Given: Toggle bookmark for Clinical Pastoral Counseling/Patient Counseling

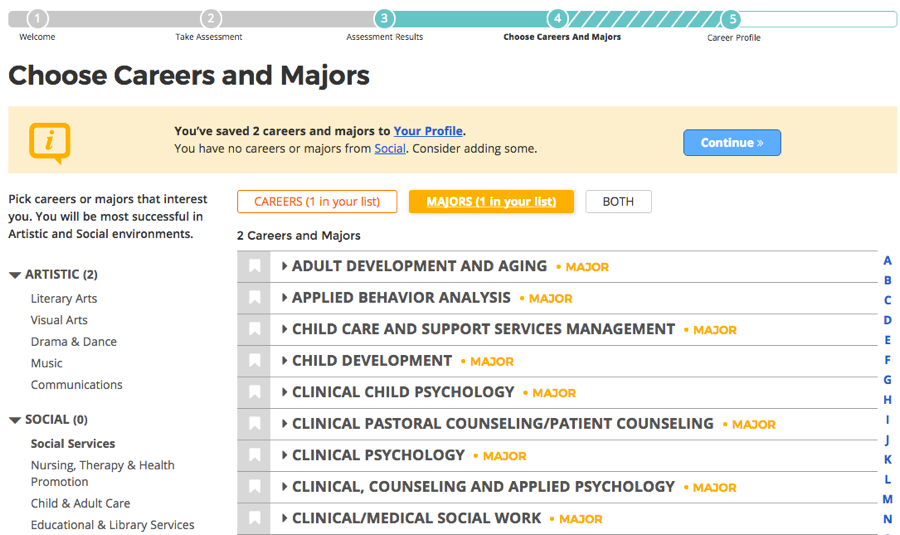Looking at the screenshot, I should coord(254,424).
